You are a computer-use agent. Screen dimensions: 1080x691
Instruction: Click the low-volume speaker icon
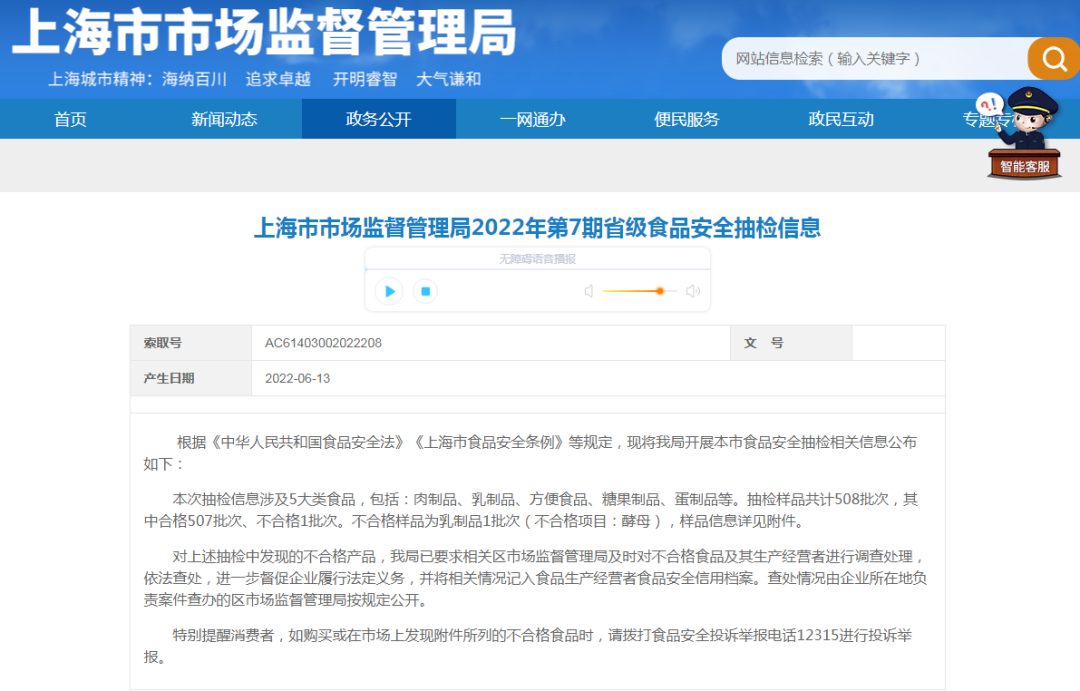(x=589, y=291)
